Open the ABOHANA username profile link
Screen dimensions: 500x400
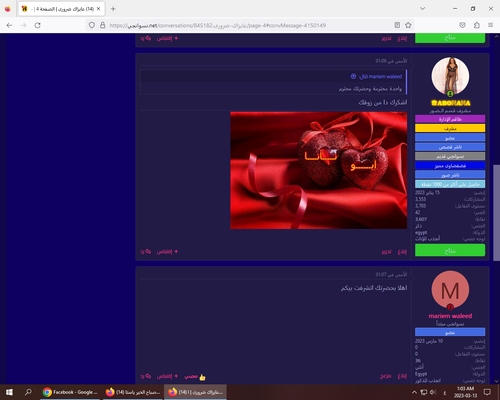[451, 103]
